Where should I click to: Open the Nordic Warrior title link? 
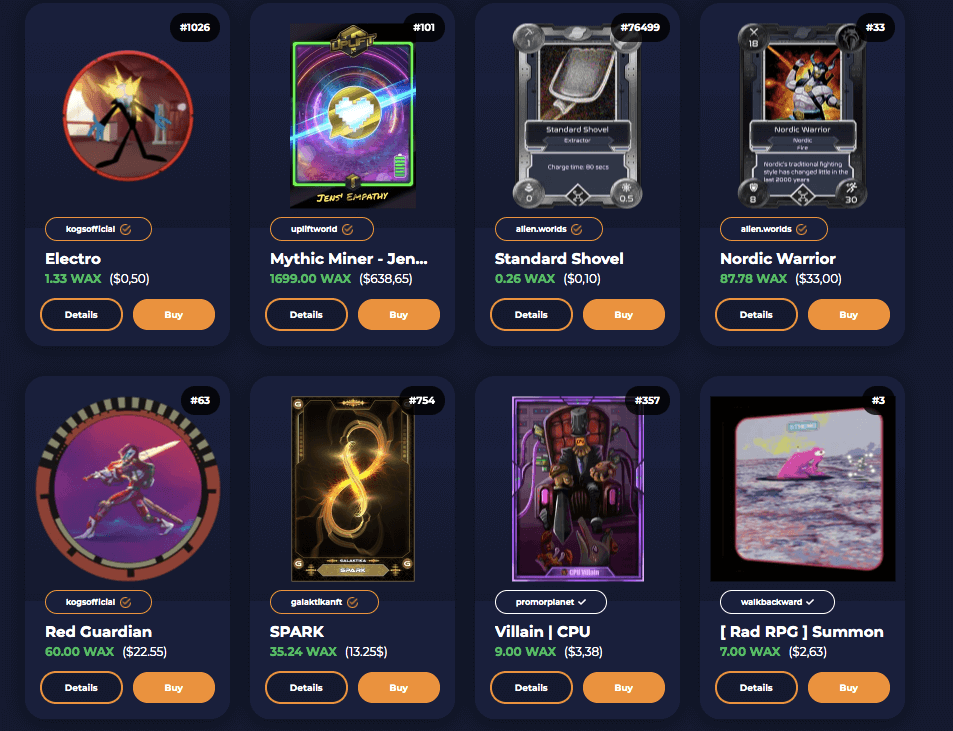(x=778, y=259)
